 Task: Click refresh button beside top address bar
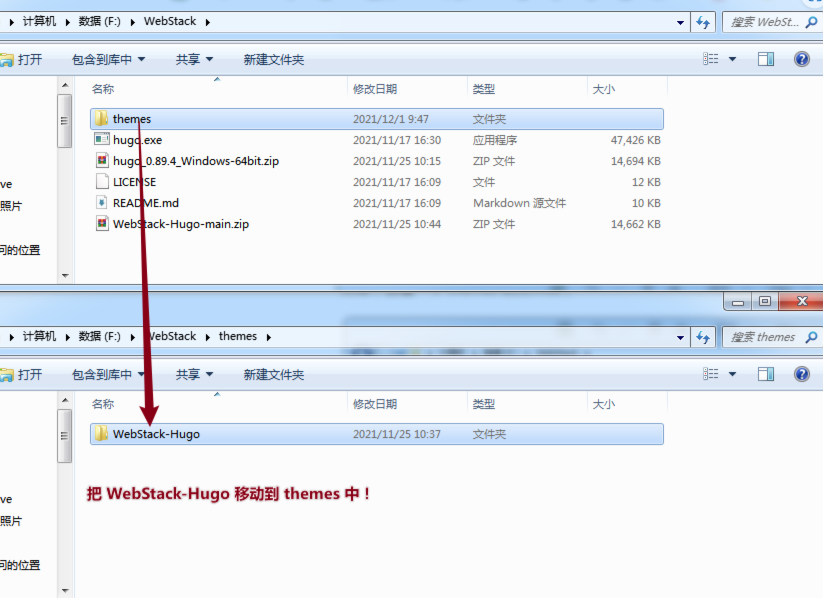[x=703, y=22]
